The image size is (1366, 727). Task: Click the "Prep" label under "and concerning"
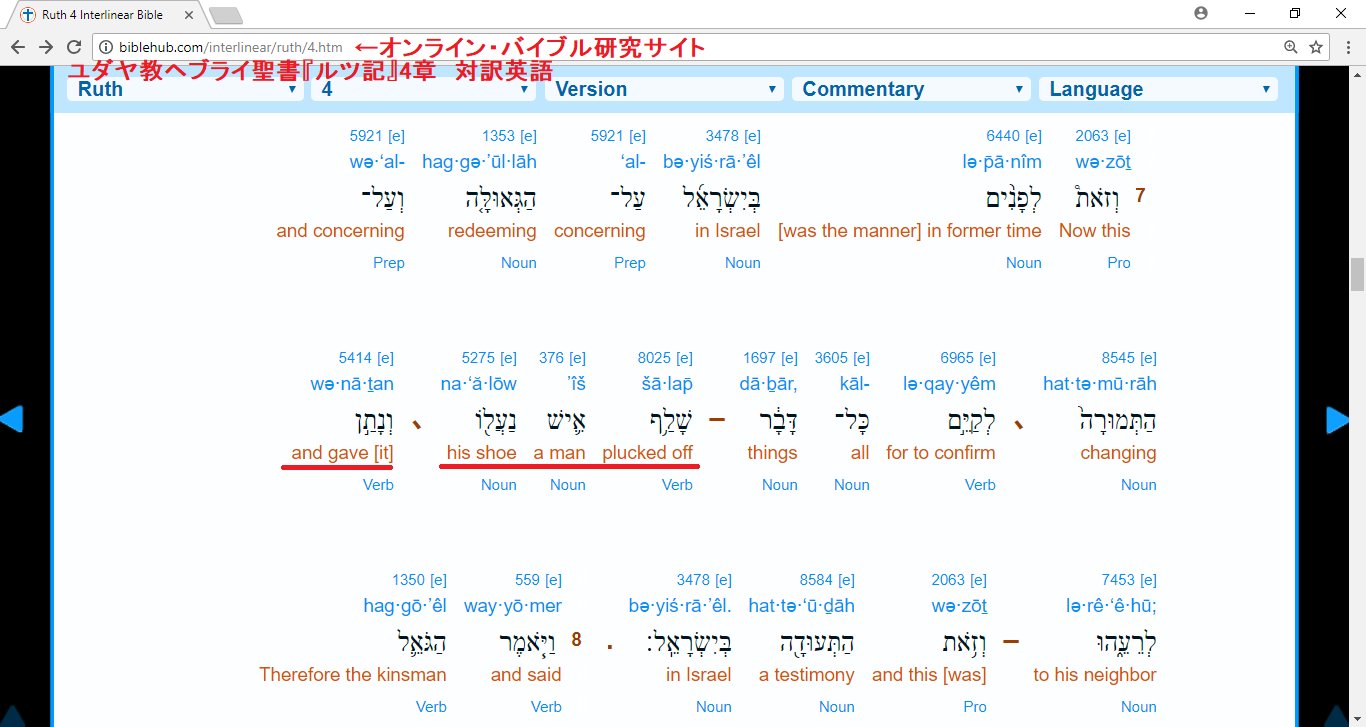[389, 263]
